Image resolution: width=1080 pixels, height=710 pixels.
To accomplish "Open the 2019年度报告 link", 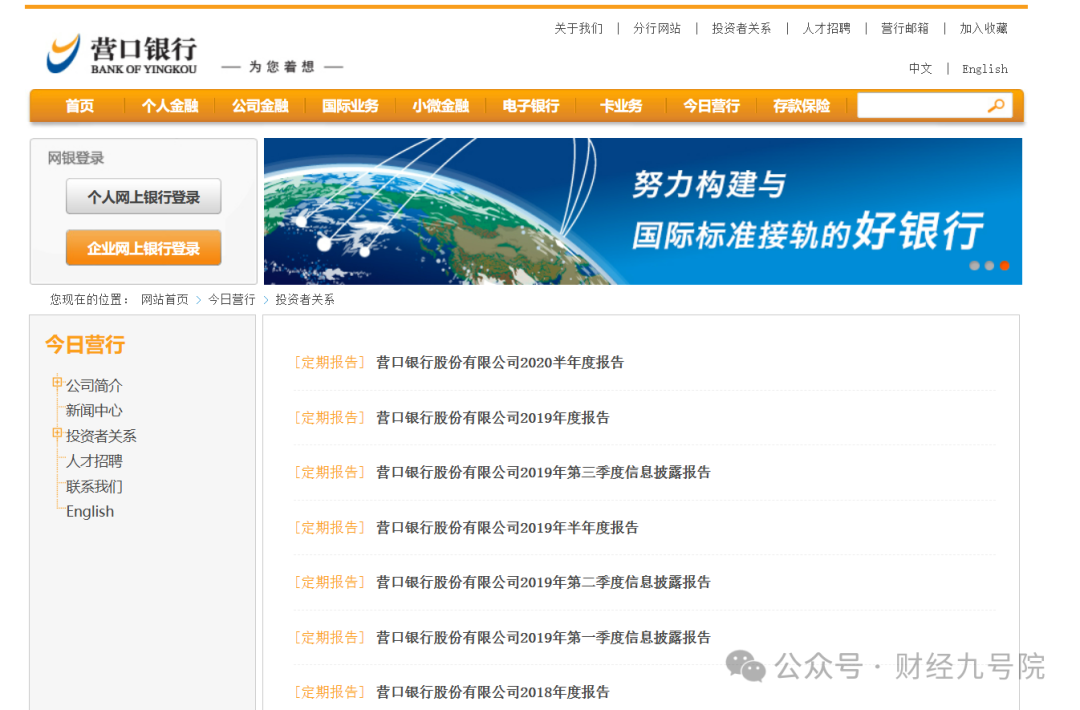I will click(x=495, y=417).
